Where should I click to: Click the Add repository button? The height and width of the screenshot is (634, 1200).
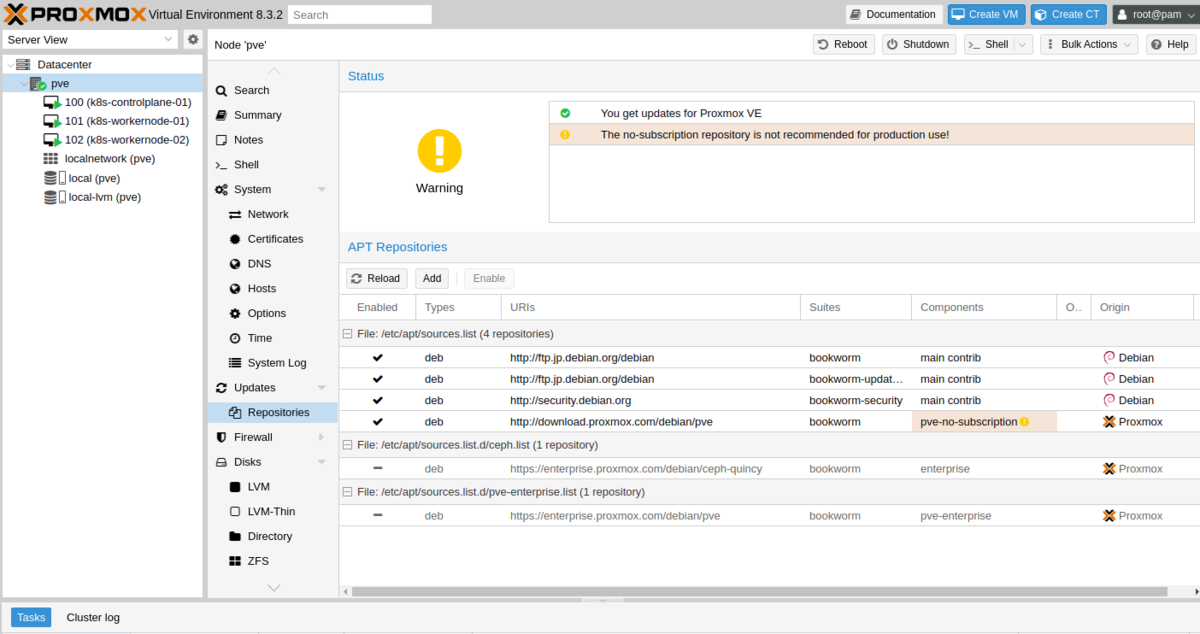432,278
